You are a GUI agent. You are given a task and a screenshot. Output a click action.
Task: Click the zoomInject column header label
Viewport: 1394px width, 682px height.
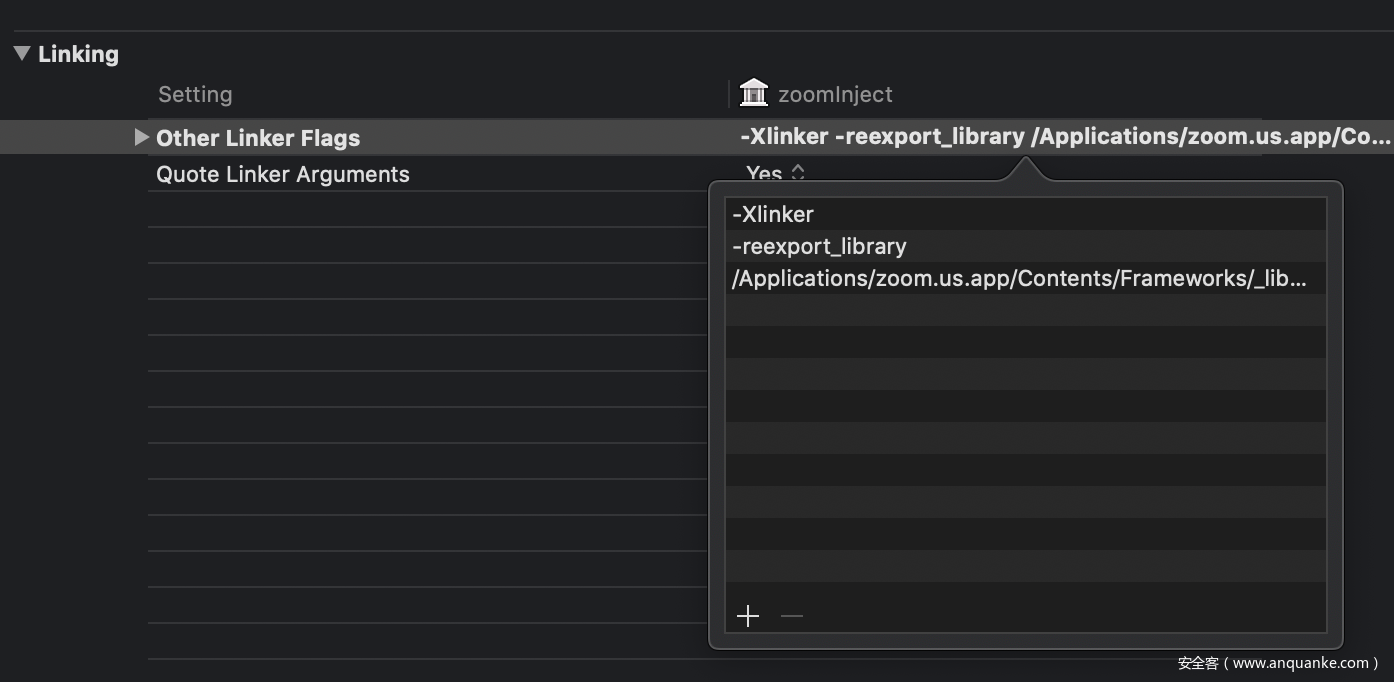pos(835,94)
